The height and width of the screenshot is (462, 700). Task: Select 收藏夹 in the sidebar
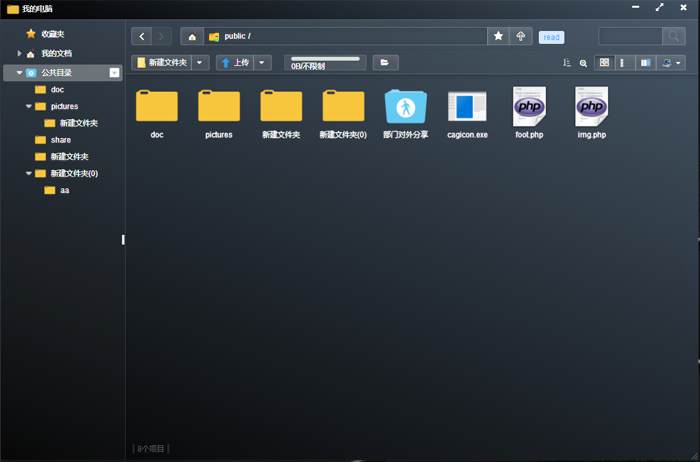[52, 34]
